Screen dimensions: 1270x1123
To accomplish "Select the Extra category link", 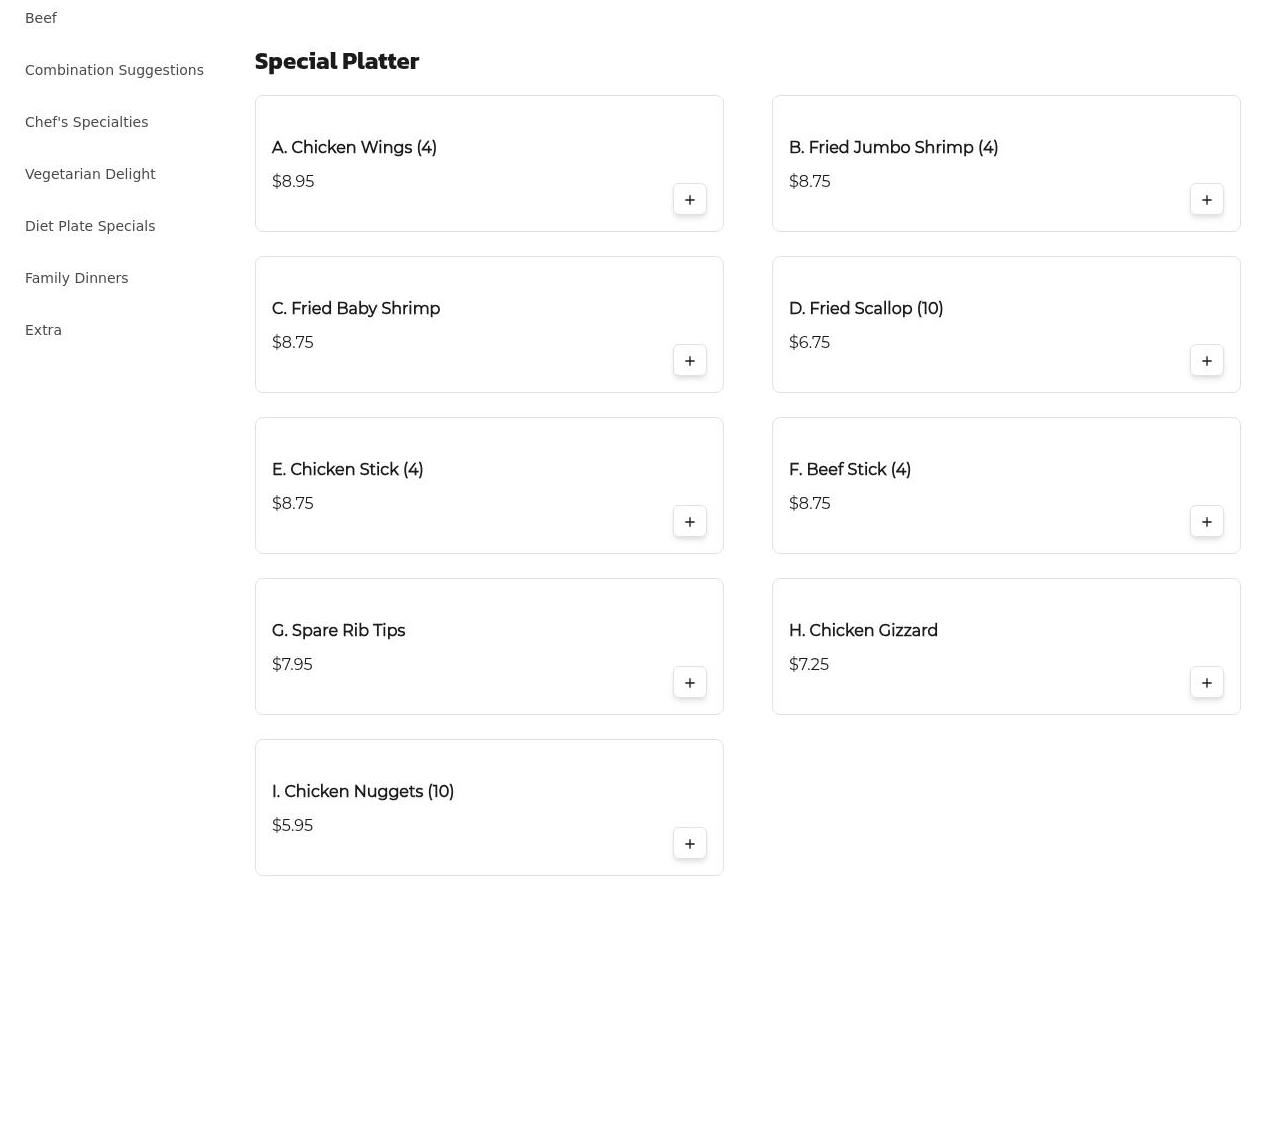I will click(x=43, y=330).
